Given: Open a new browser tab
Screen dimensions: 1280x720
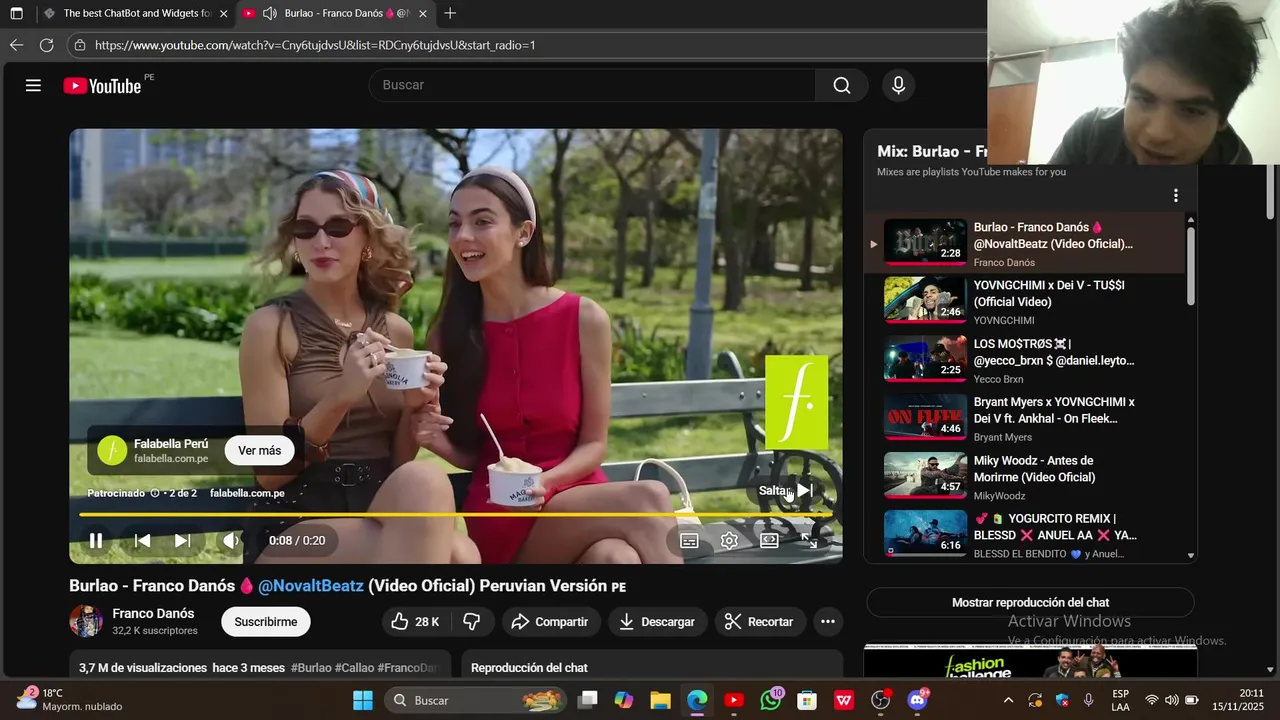Looking at the screenshot, I should (450, 14).
